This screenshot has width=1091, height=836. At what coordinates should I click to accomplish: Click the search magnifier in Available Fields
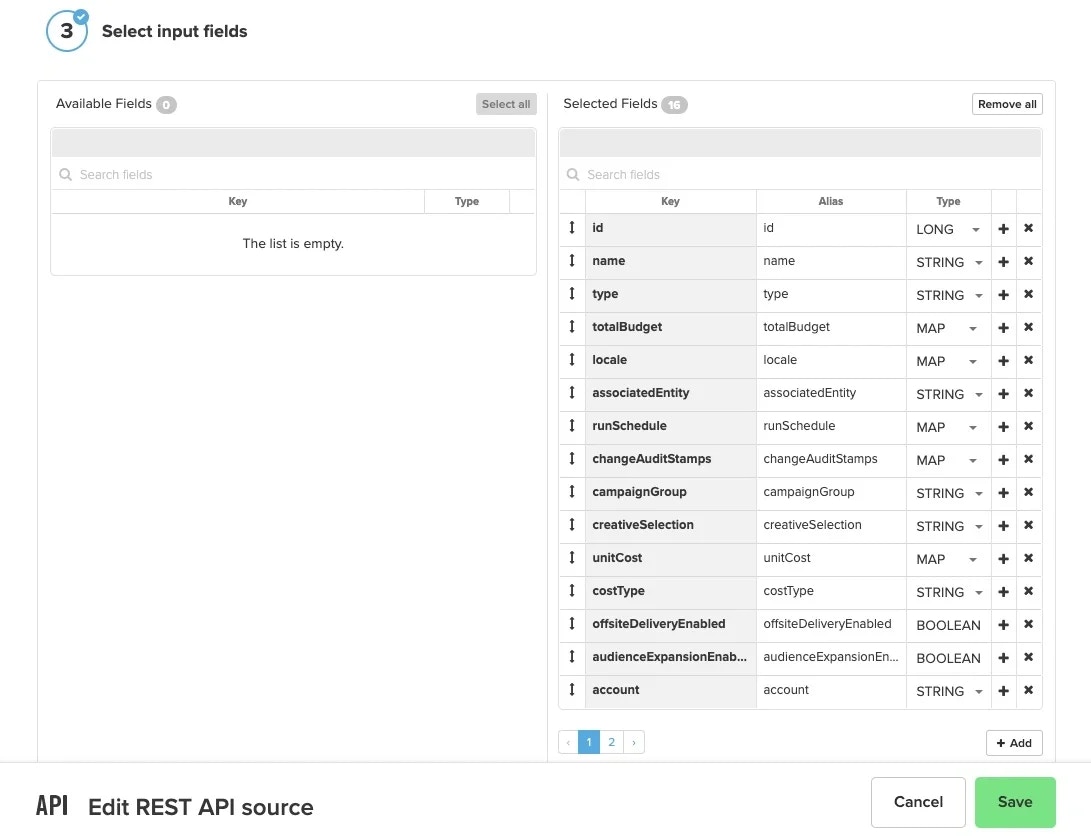click(x=65, y=174)
